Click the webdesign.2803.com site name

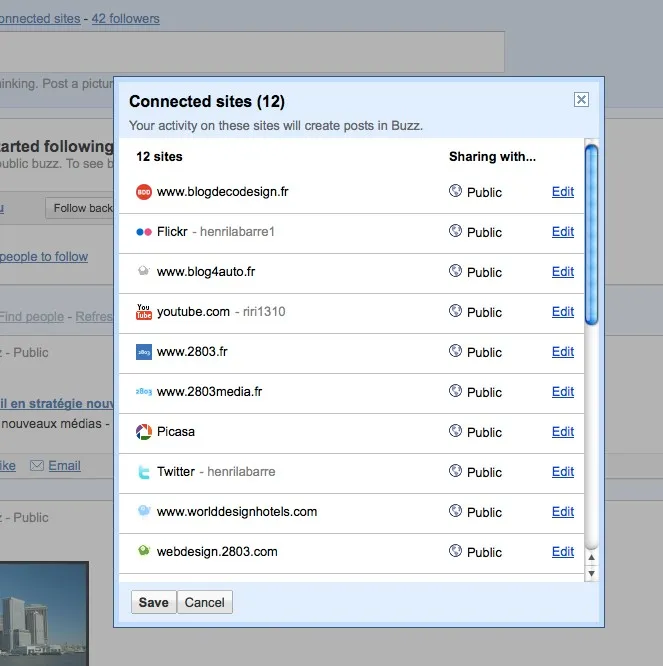pos(217,552)
